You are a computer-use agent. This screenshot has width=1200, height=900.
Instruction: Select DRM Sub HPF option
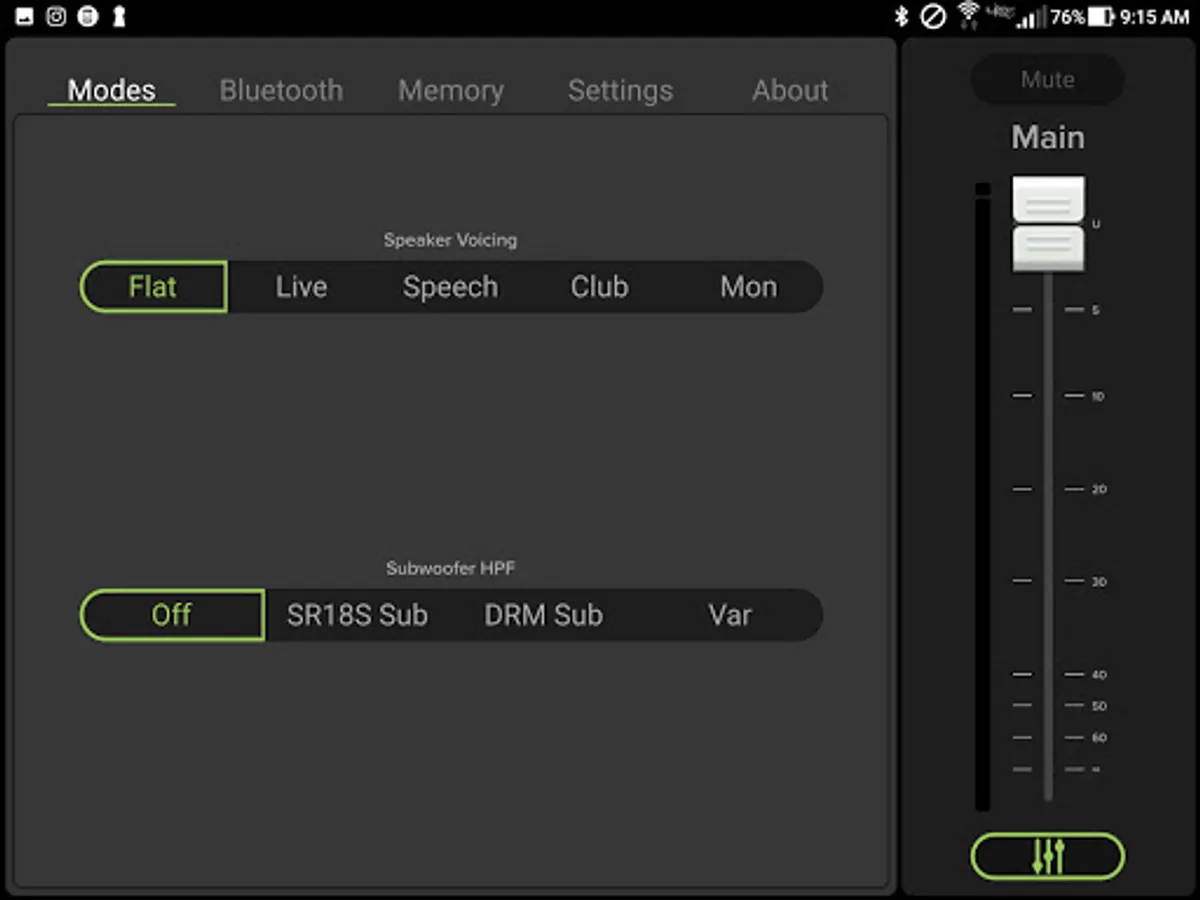coord(543,615)
